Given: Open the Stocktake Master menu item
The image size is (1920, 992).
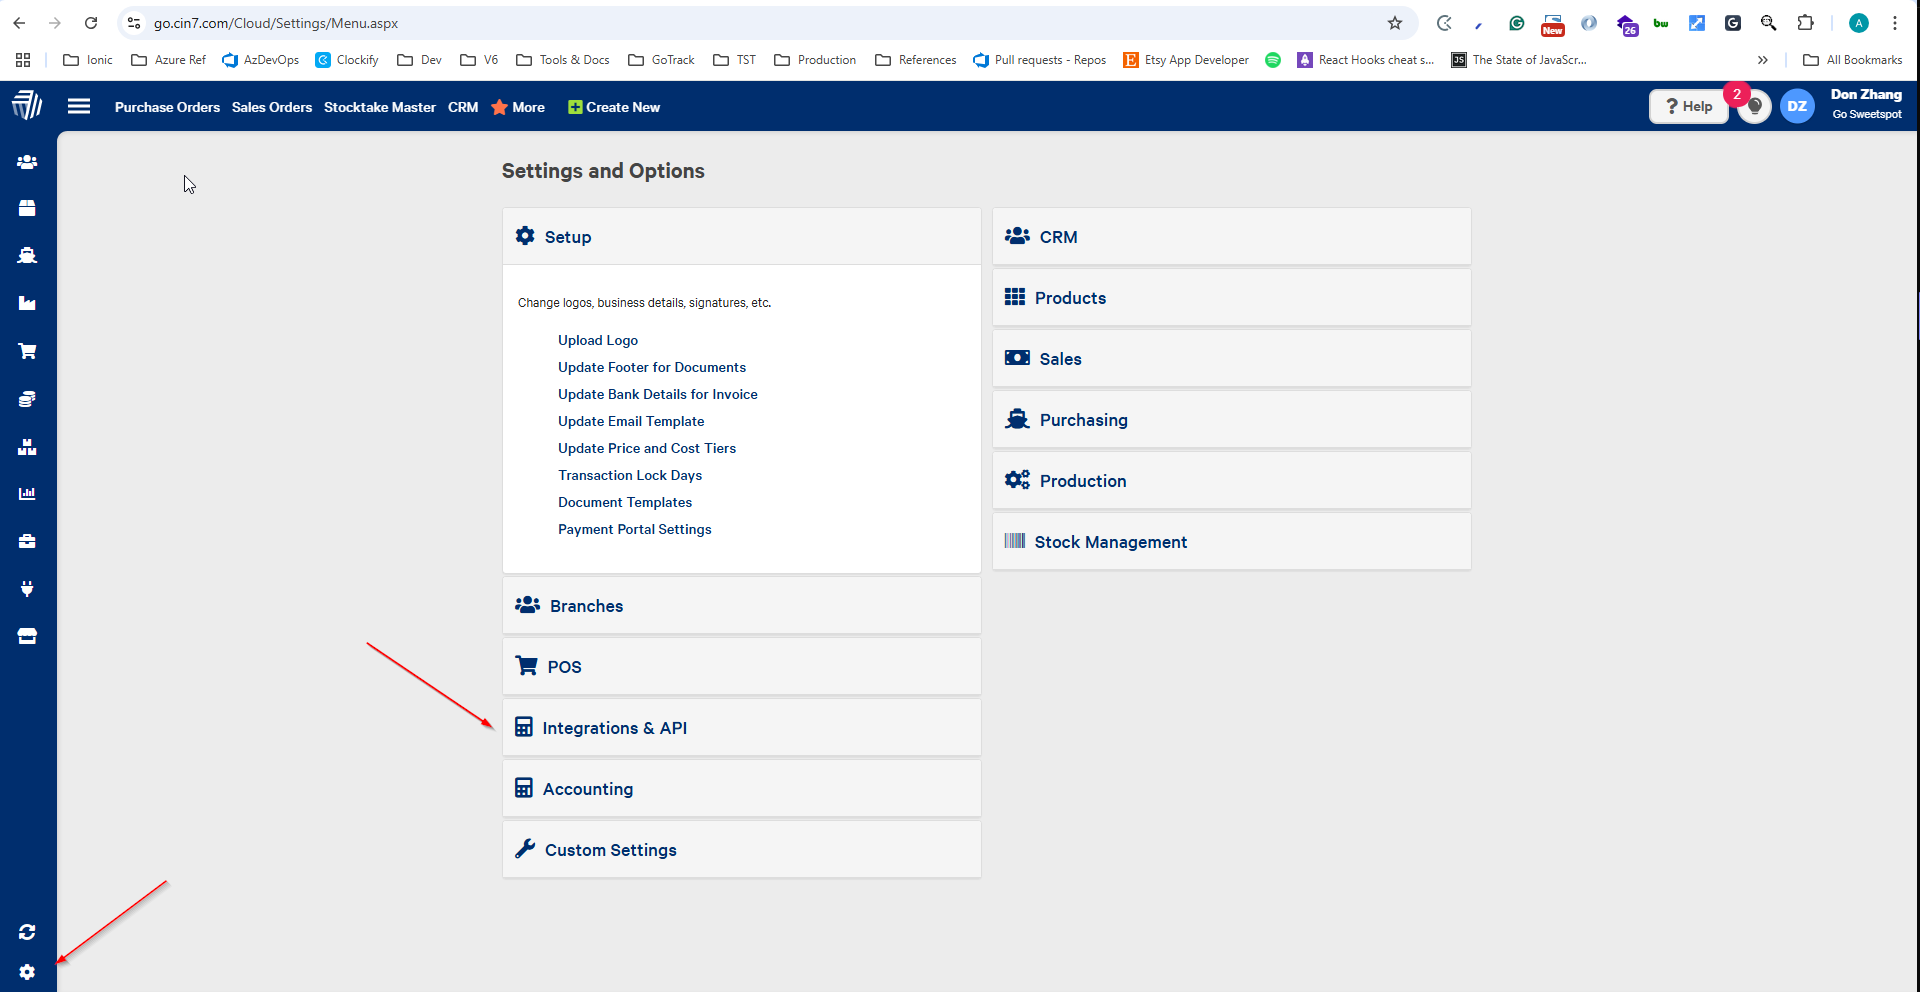Looking at the screenshot, I should coord(379,107).
